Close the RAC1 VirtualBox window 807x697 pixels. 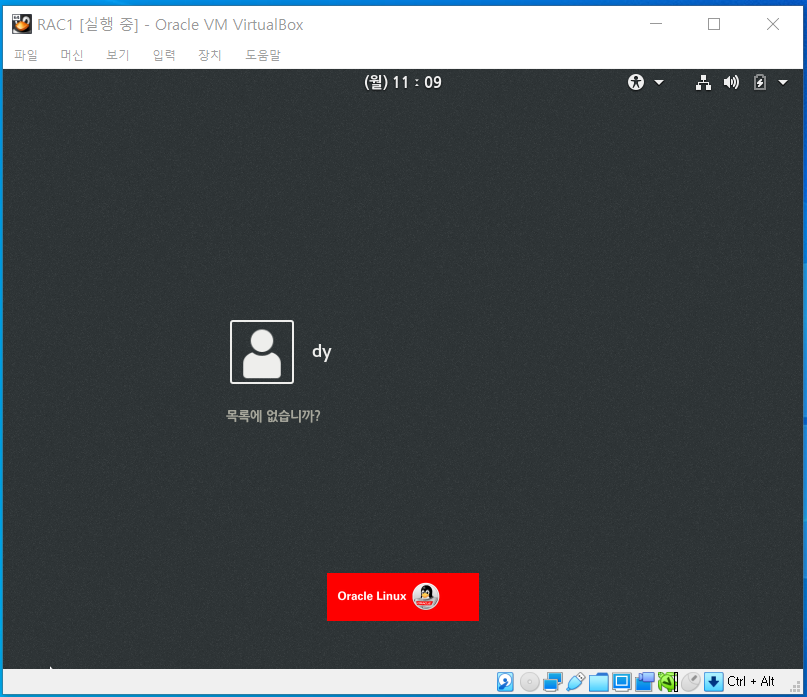point(773,24)
